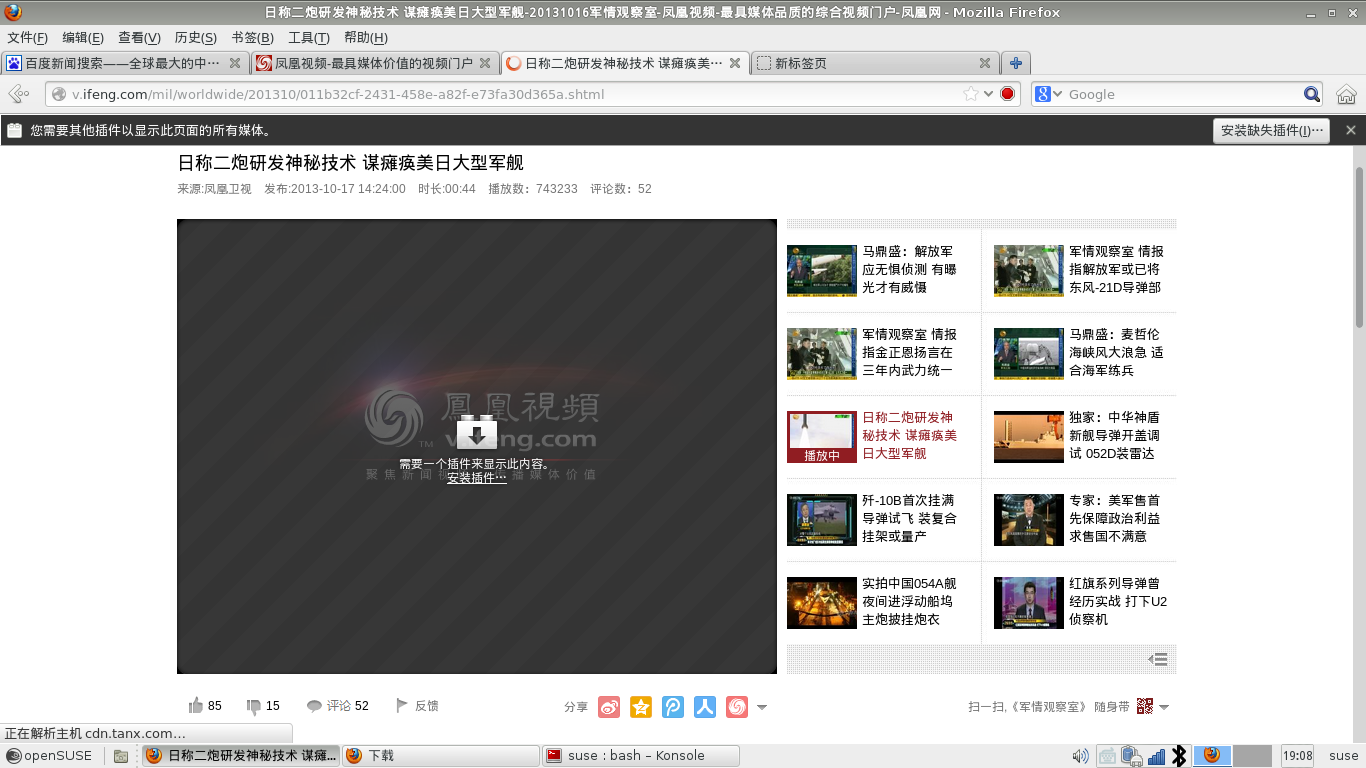The width and height of the screenshot is (1366, 768).
Task: Close the plugin notification bar
Action: [1350, 130]
